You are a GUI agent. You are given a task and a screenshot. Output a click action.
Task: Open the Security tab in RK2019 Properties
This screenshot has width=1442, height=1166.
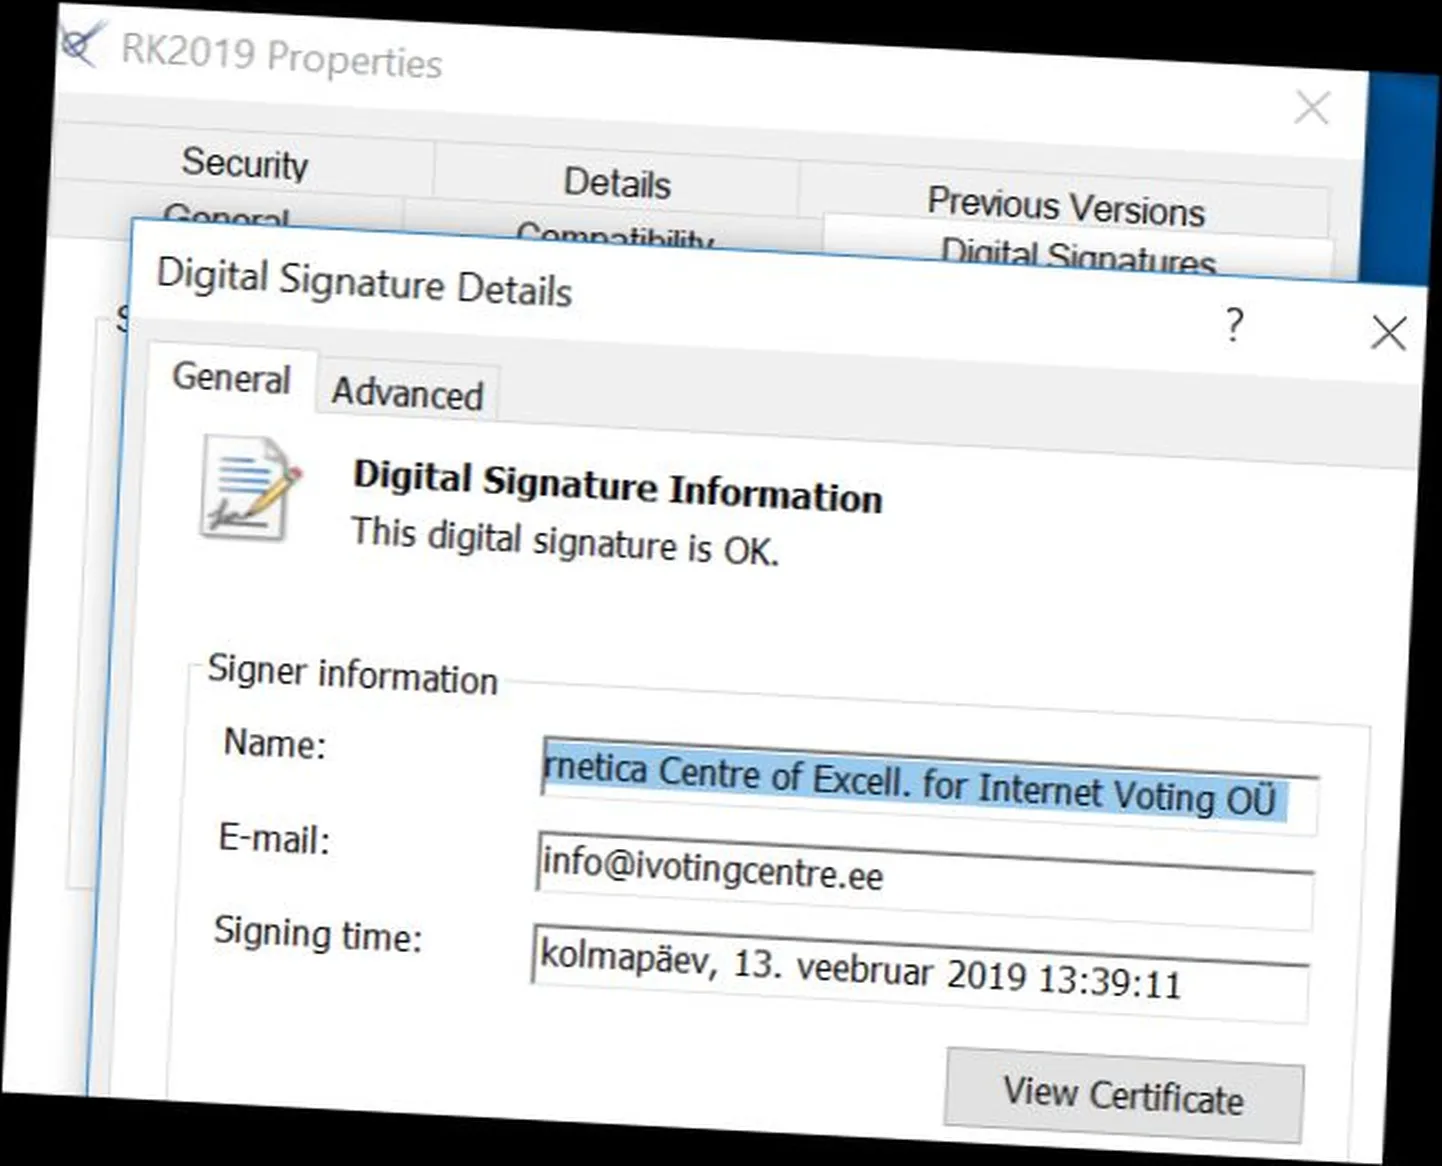point(245,163)
